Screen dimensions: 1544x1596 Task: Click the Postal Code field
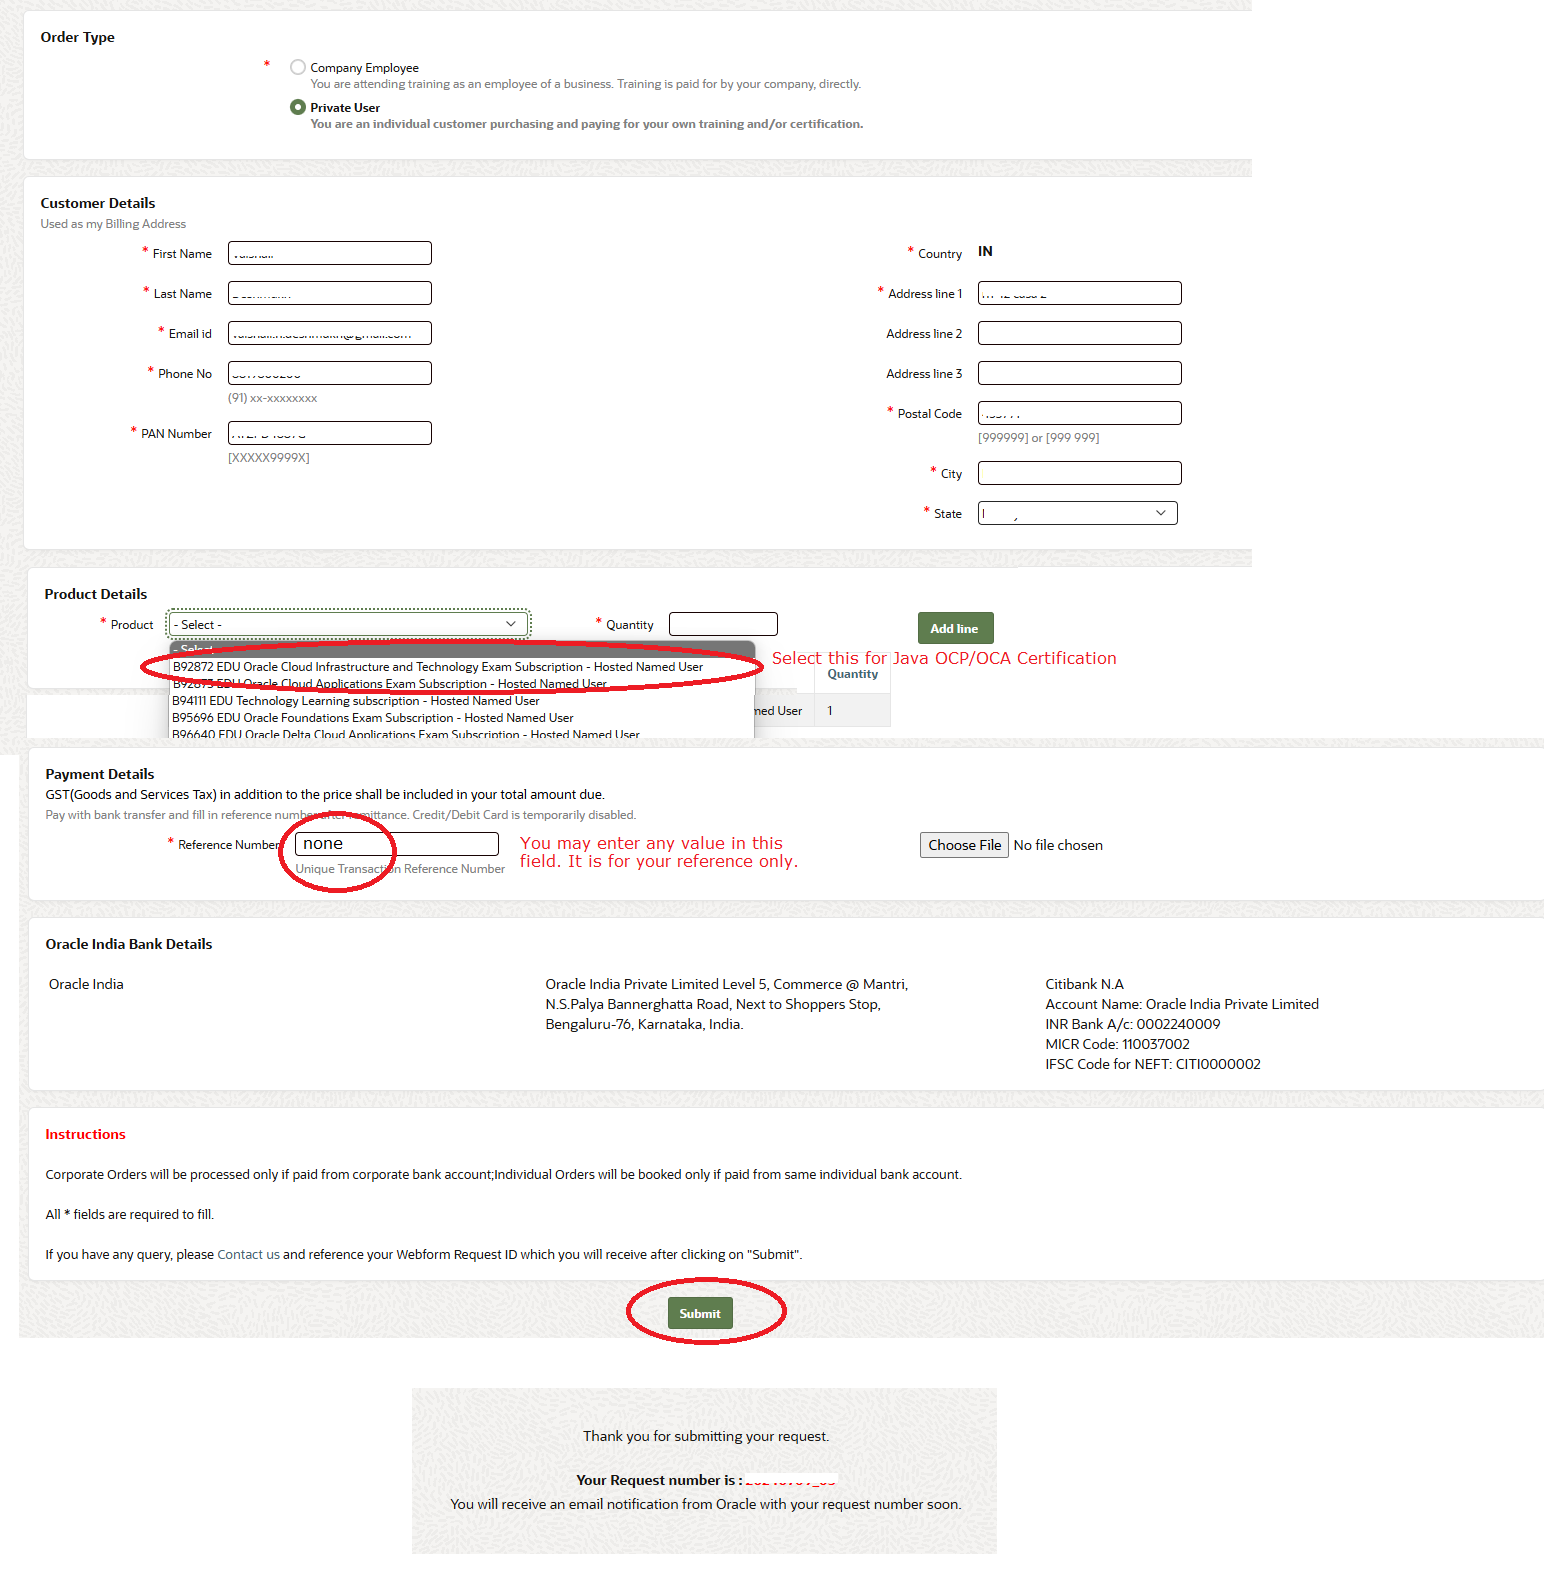pyautogui.click(x=1080, y=413)
